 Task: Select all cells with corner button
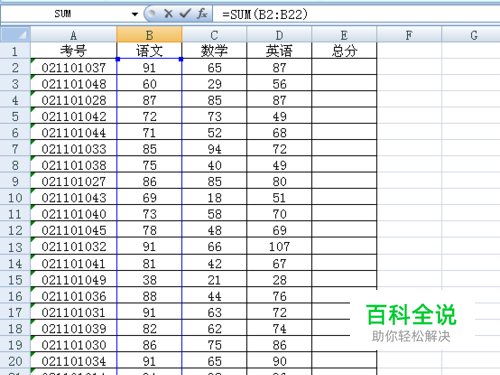tap(15, 34)
